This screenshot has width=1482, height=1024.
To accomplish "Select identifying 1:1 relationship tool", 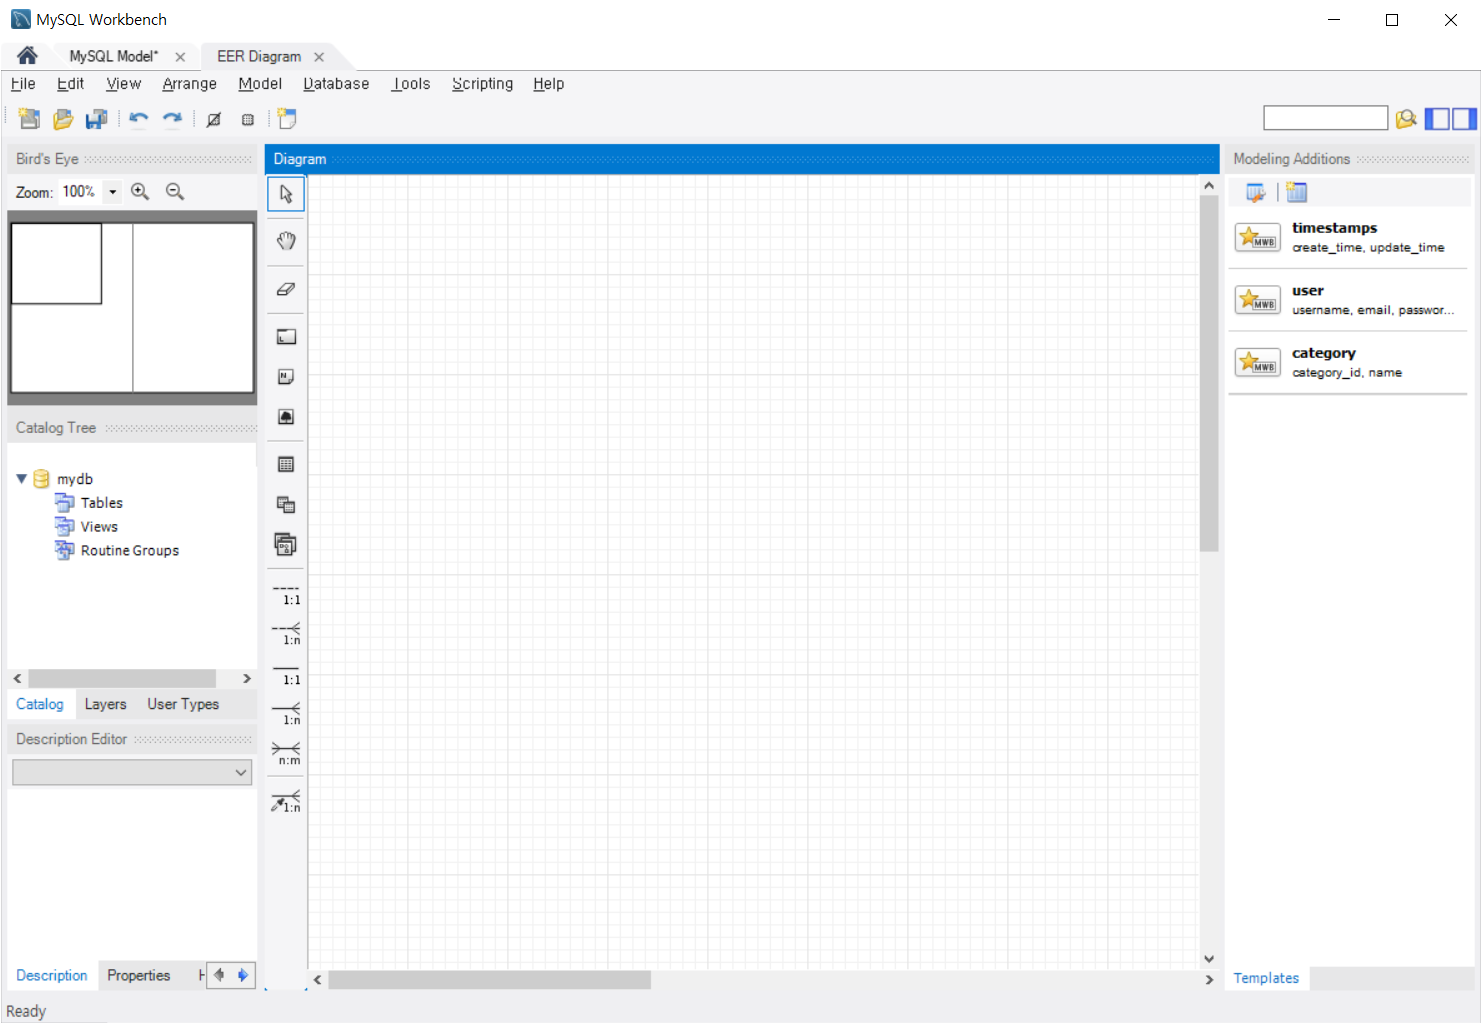I will (x=286, y=675).
